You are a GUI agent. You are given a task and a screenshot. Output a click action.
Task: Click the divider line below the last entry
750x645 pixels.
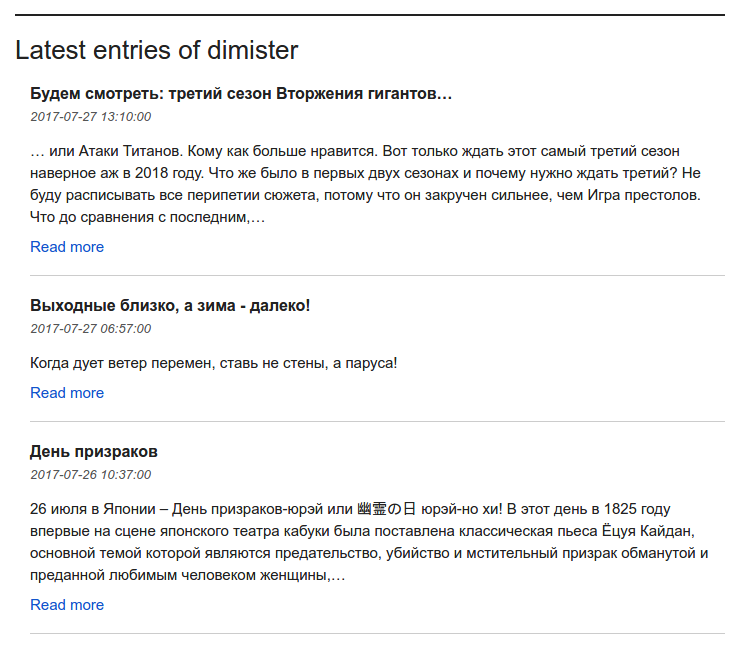377,633
